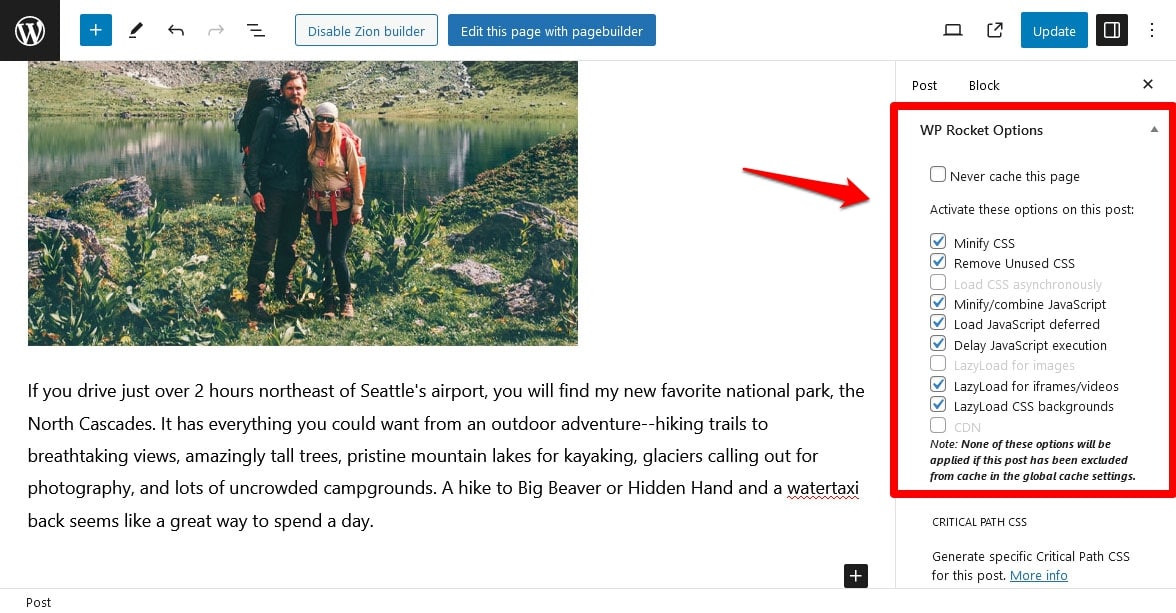1176x613 pixels.
Task: Uncheck the Minify CSS option
Action: tap(938, 242)
